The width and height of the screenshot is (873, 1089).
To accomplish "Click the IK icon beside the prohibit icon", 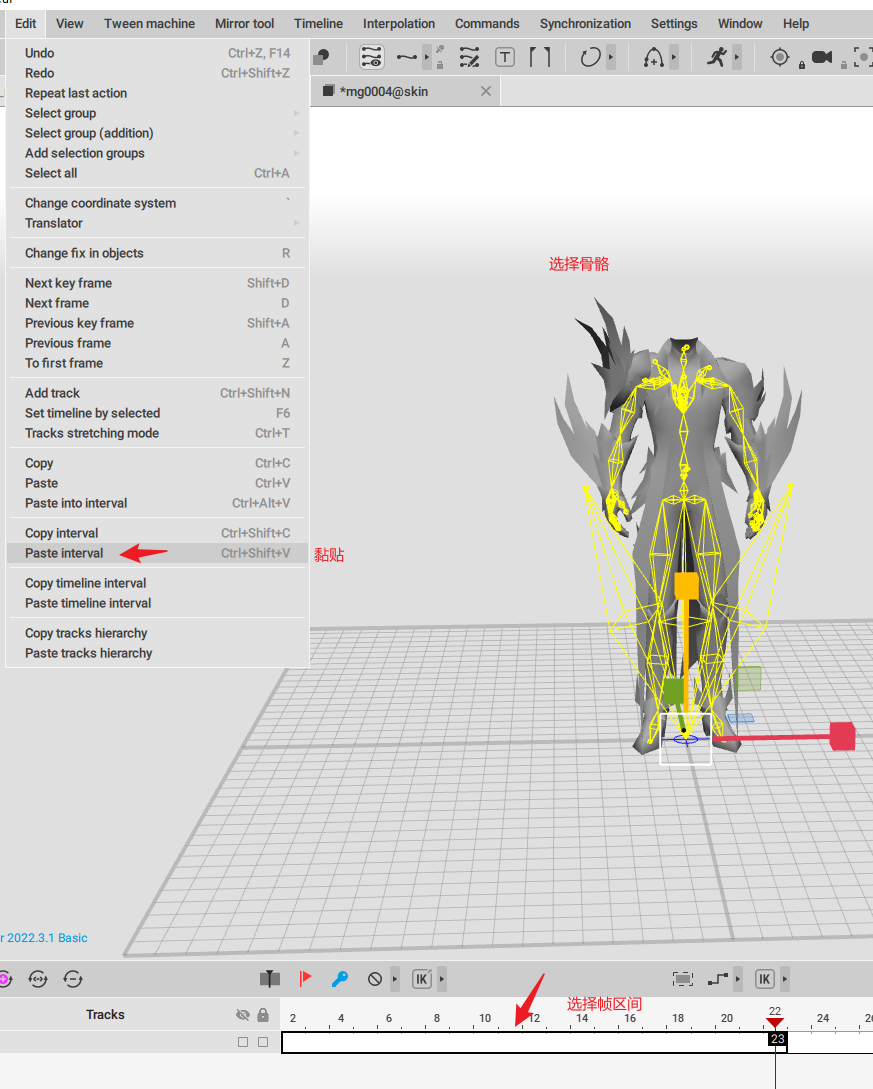I will 422,979.
